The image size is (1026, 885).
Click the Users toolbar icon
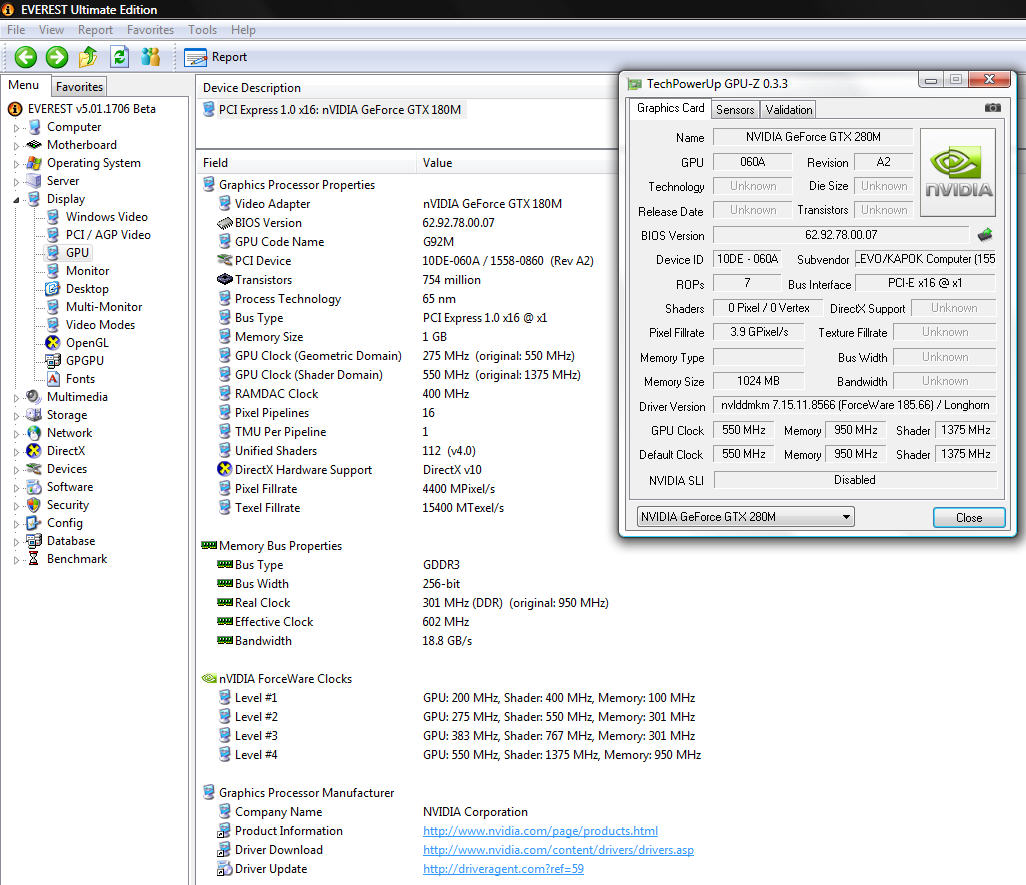pos(150,57)
